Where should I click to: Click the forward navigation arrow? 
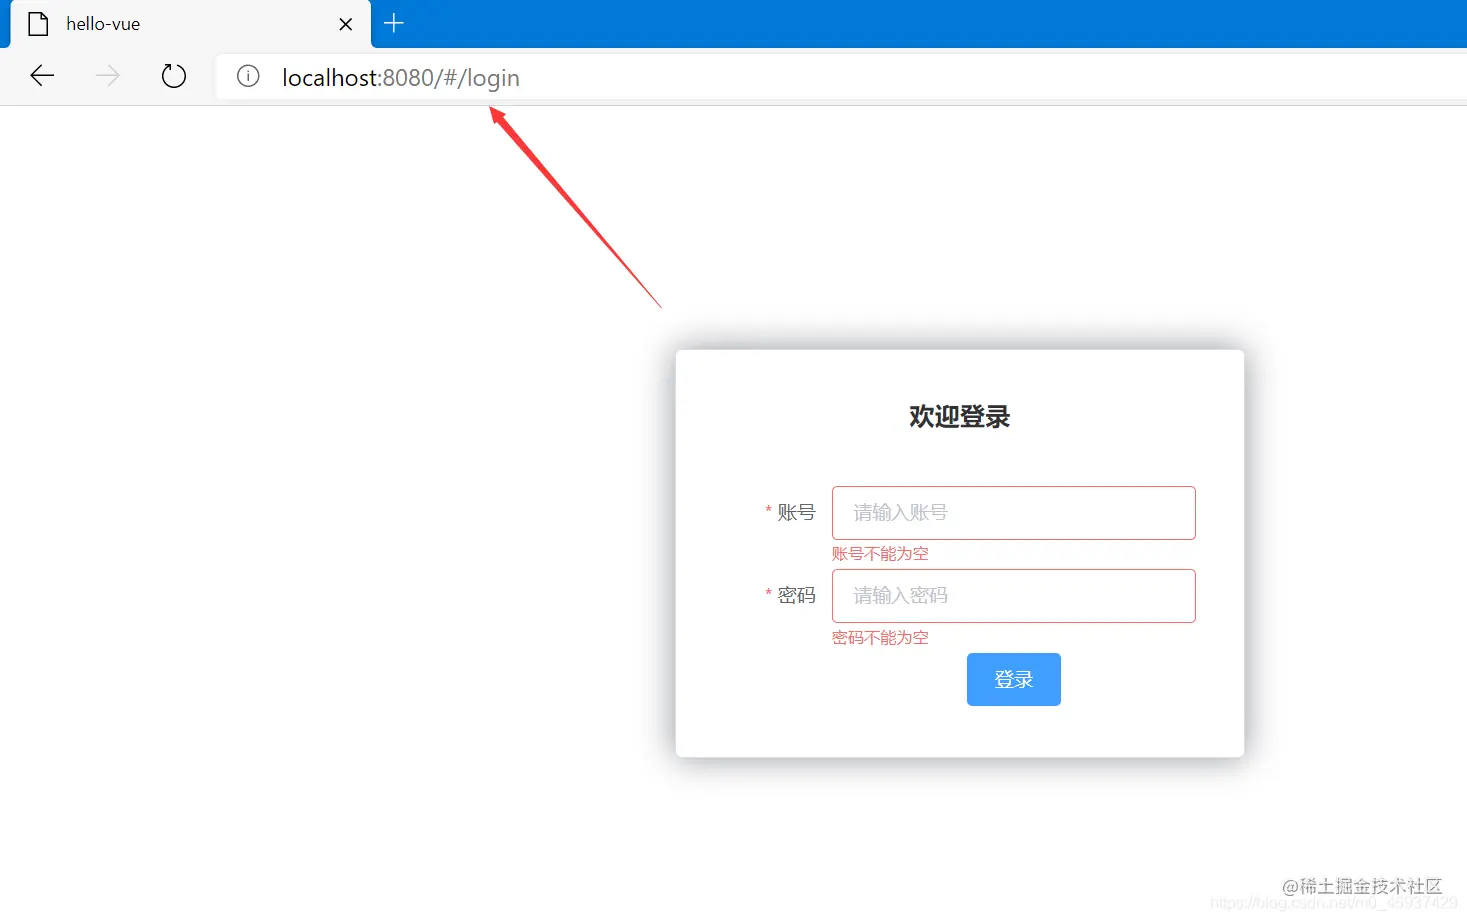coord(106,75)
